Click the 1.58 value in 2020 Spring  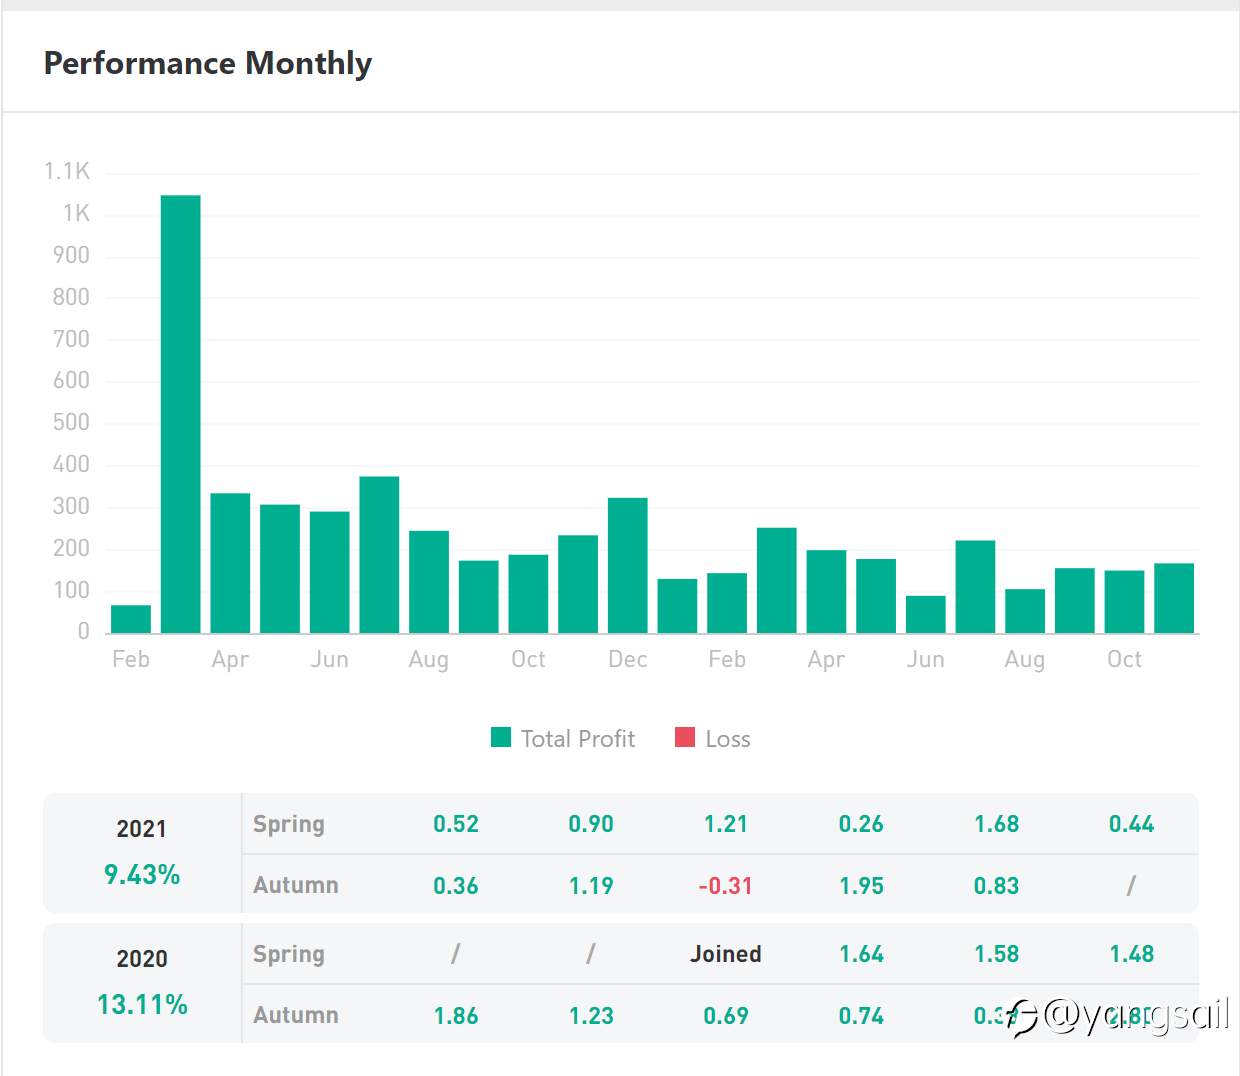(997, 954)
